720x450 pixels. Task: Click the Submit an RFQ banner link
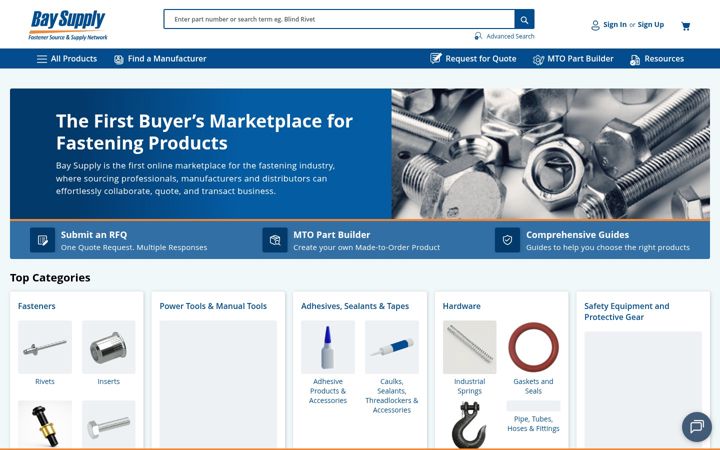(x=94, y=235)
